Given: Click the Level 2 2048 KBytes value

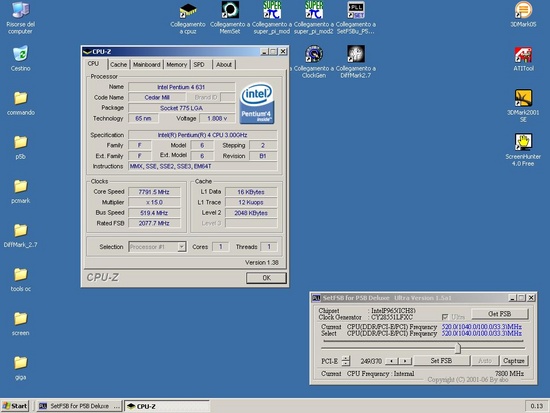Looking at the screenshot, I should click(x=251, y=213).
